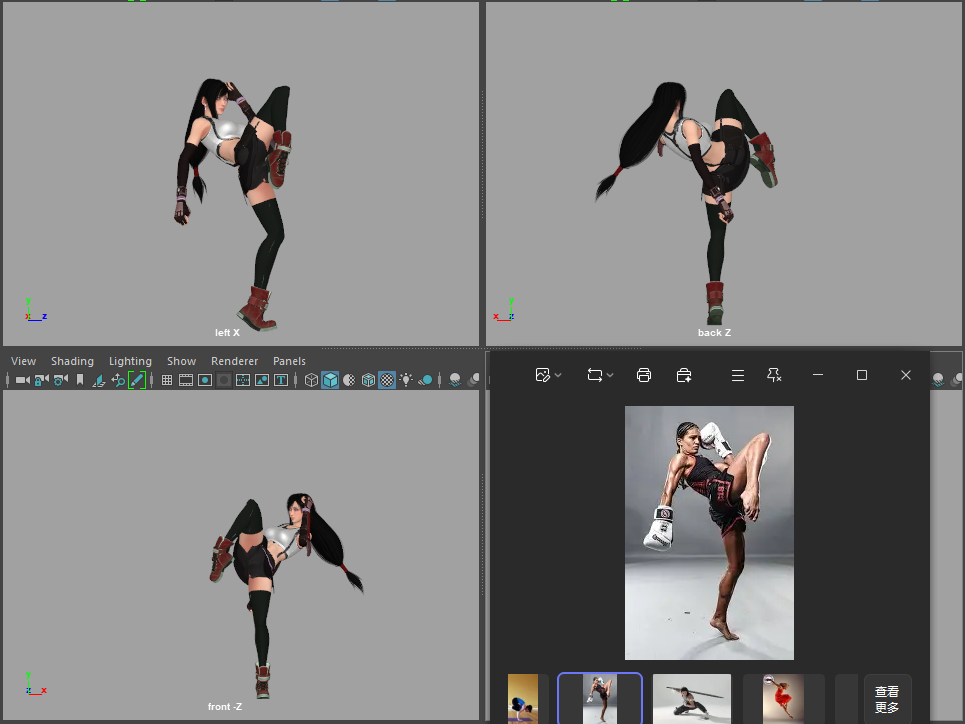965x724 pixels.
Task: Toggle the Field Chart icon
Action: (x=243, y=380)
